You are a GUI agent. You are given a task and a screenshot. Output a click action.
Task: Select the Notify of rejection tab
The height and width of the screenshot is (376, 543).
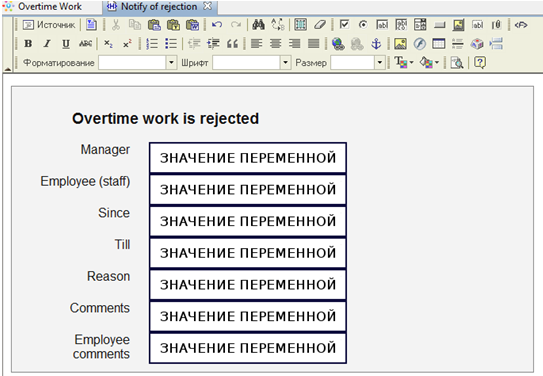tap(159, 7)
